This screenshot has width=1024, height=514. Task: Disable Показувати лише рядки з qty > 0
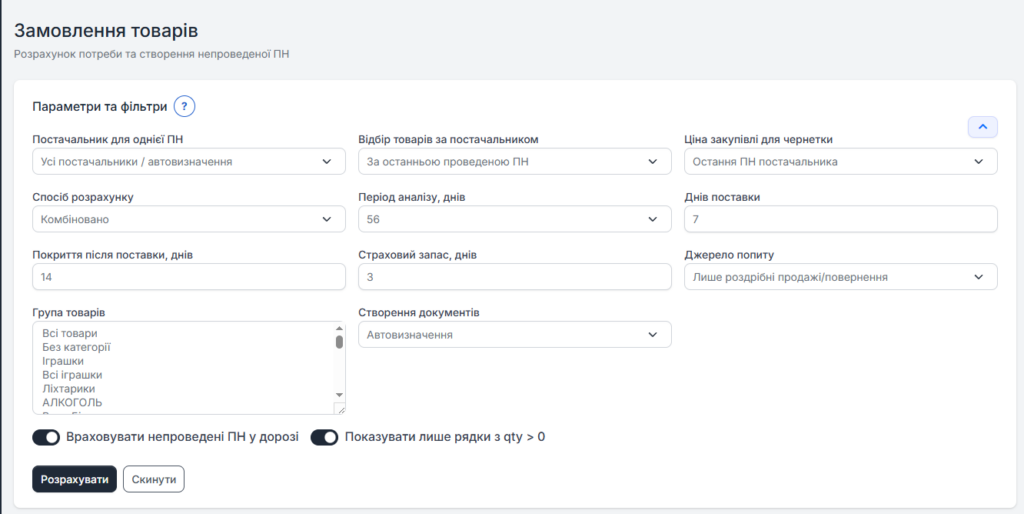click(x=325, y=437)
